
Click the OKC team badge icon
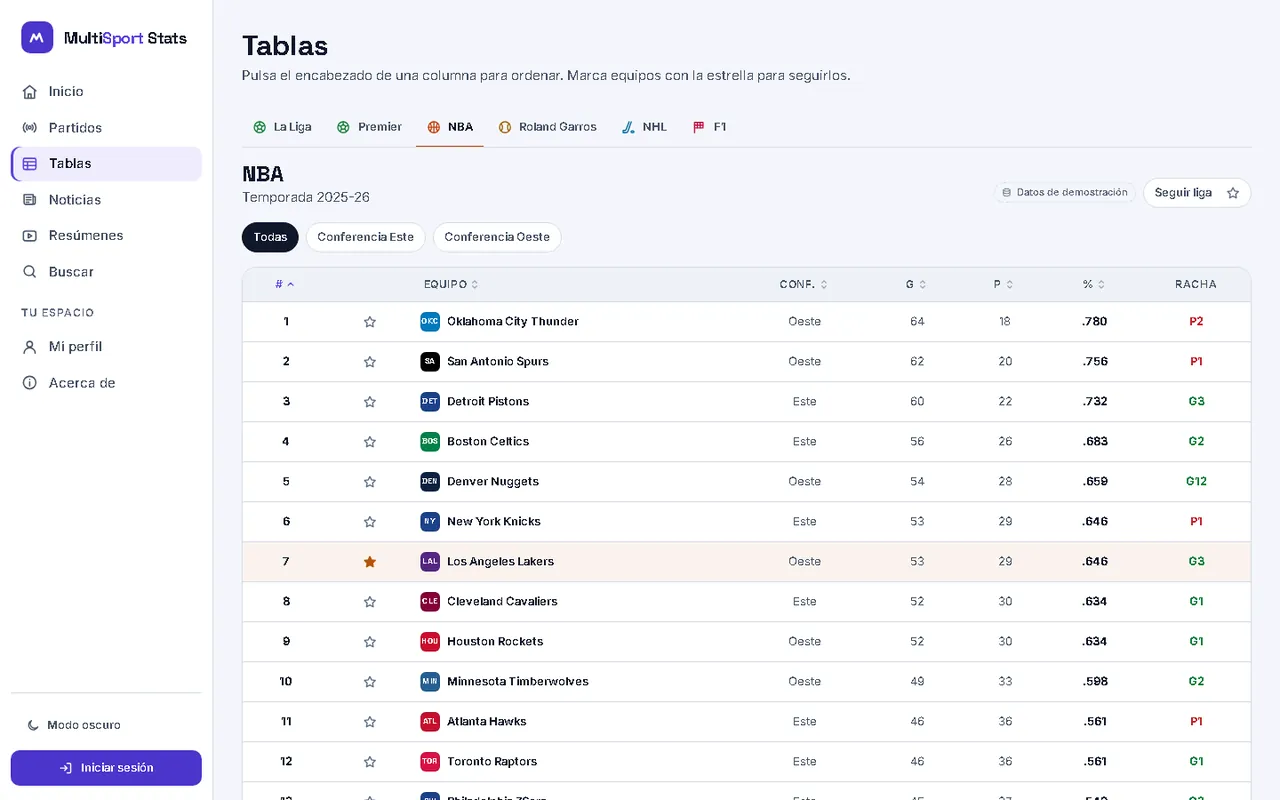(430, 322)
